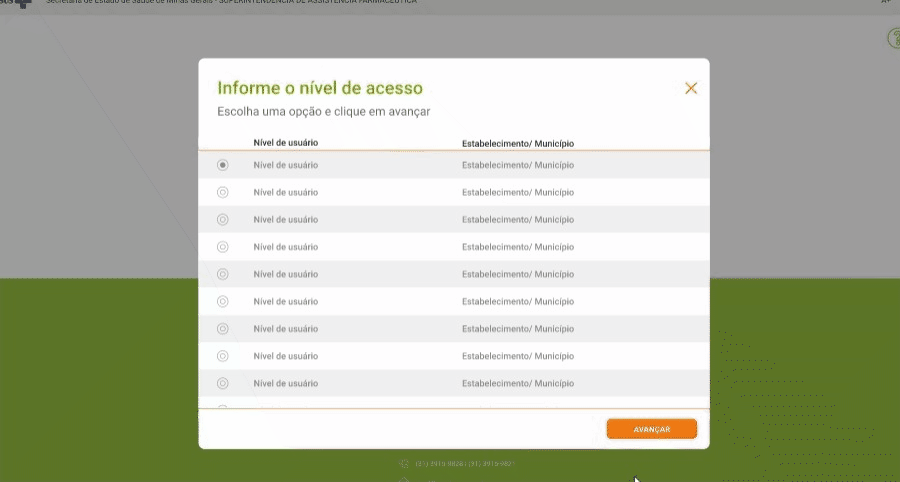This screenshot has width=900, height=482.
Task: Select the eighth row radio button
Action: coord(223,356)
